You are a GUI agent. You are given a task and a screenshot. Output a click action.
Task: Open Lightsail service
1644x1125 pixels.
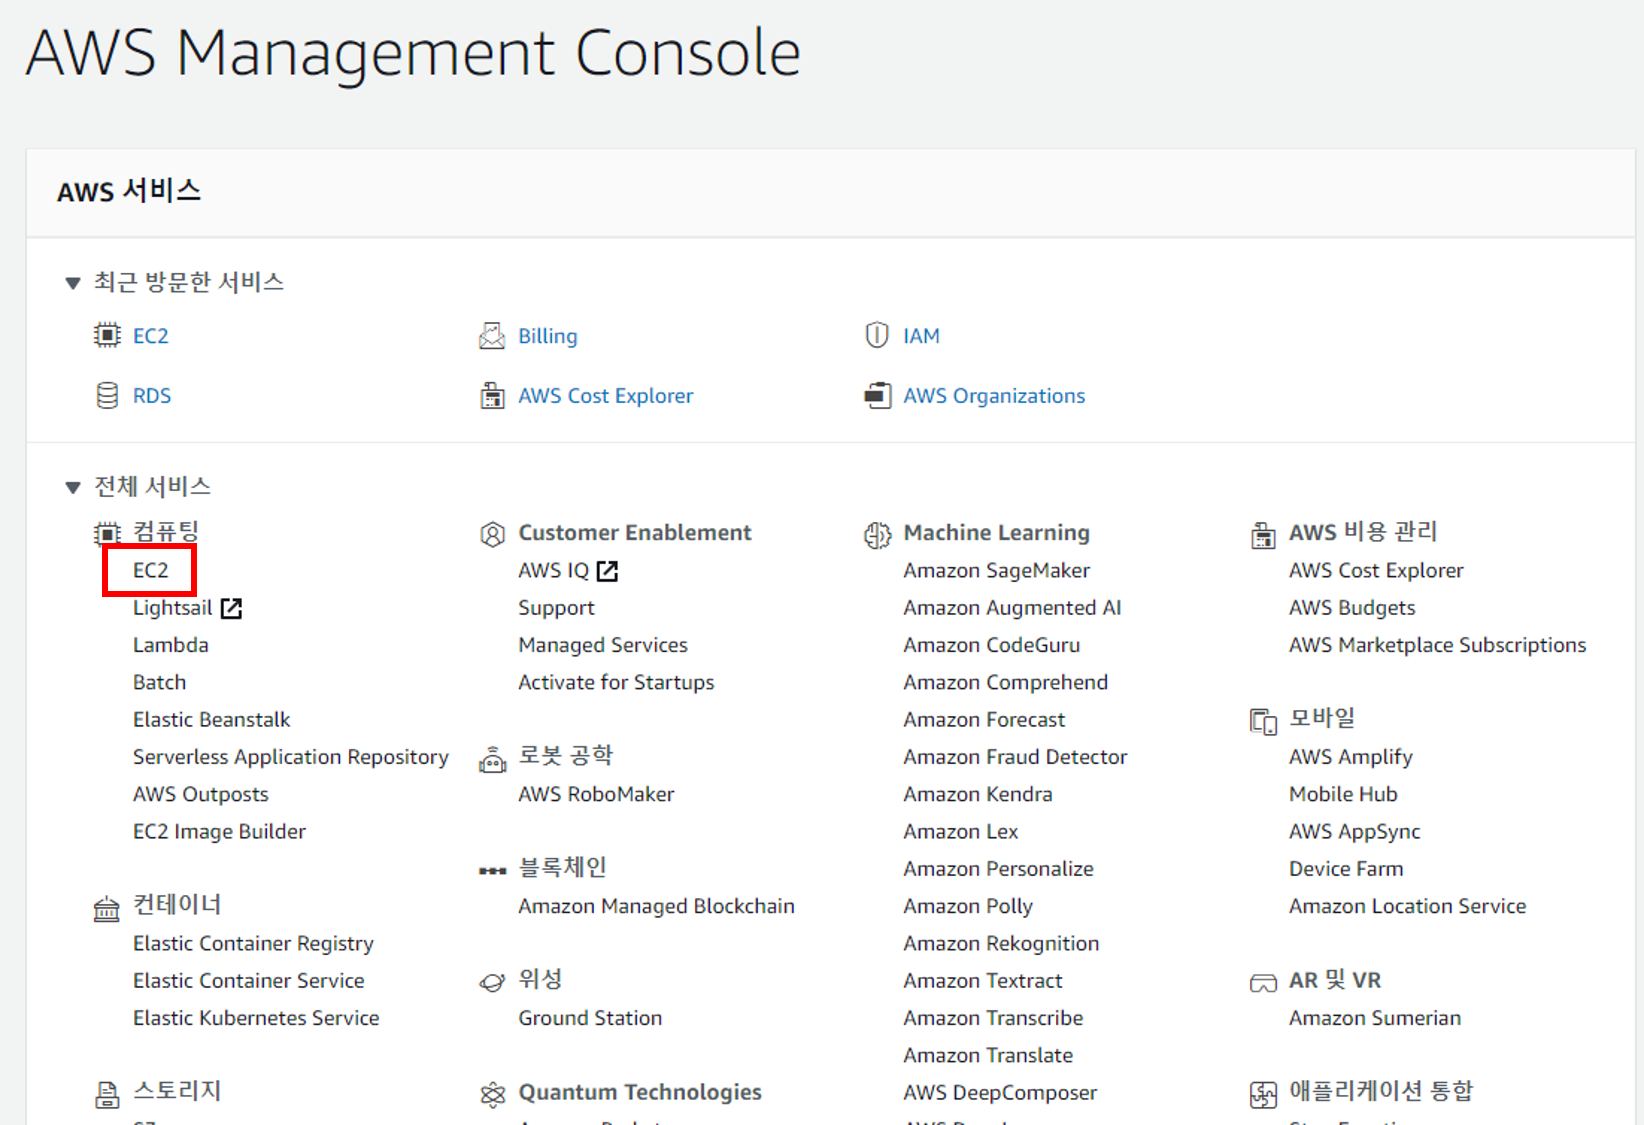(172, 608)
